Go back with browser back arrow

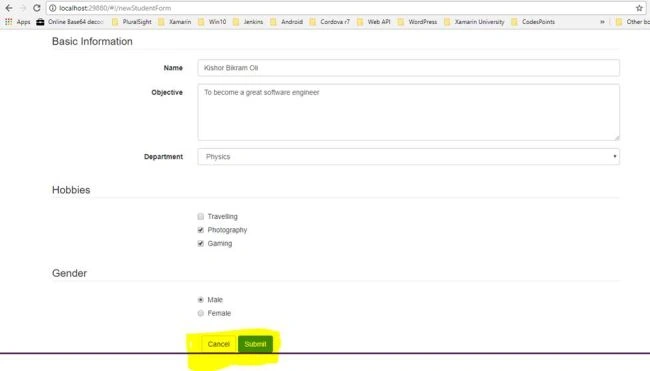point(9,8)
